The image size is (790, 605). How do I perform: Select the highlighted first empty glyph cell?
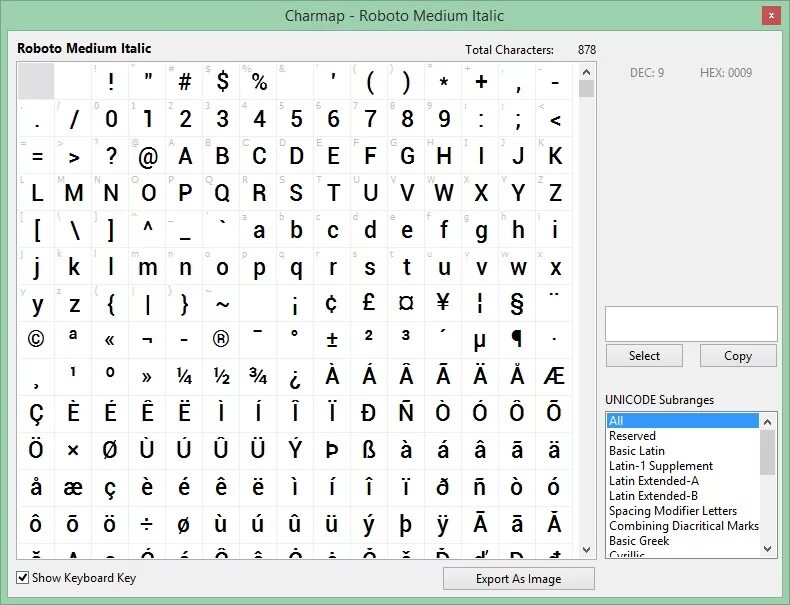pos(36,81)
